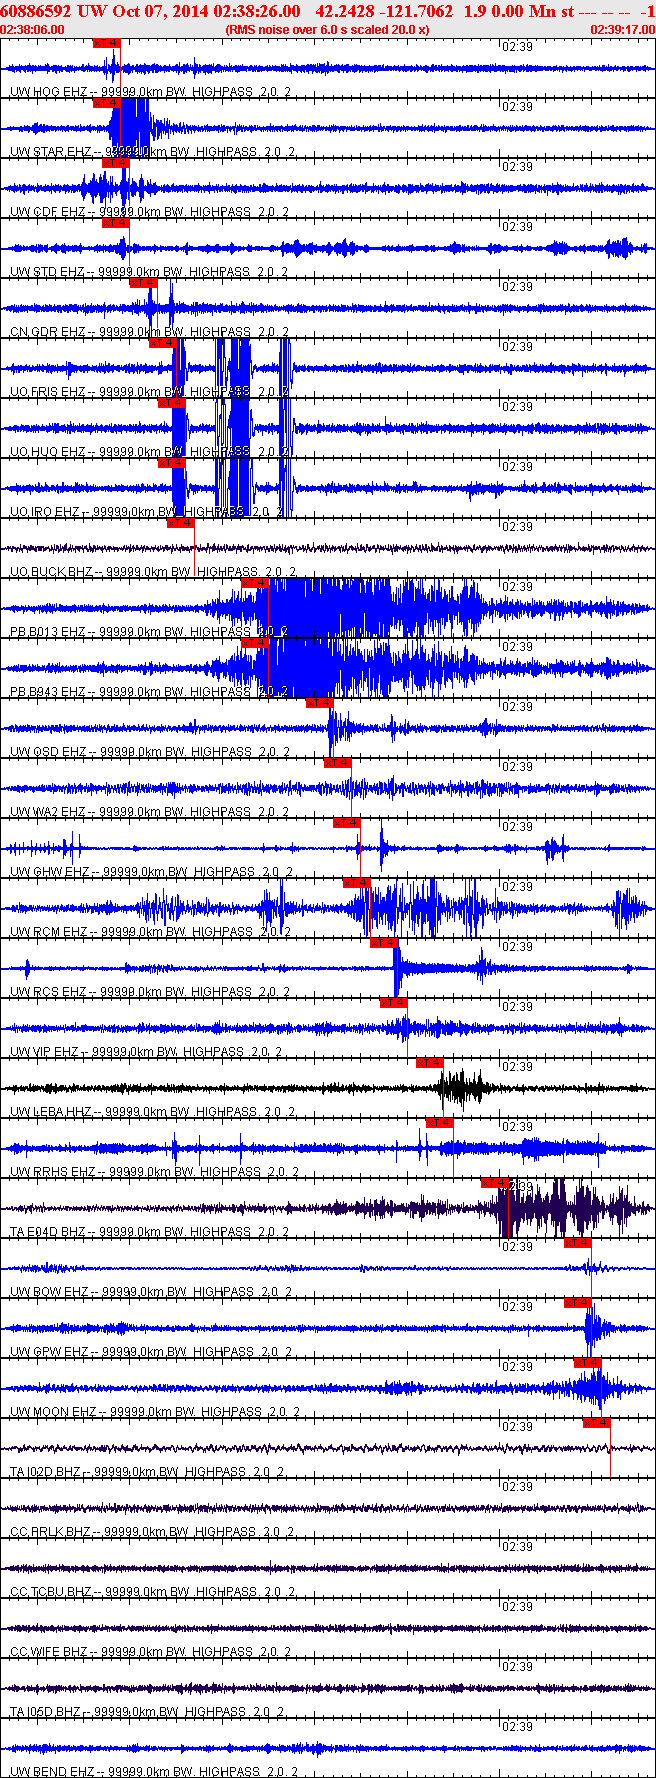Select the TA I05D BHZ station label
The width and height of the screenshot is (656, 1778).
(148, 1712)
